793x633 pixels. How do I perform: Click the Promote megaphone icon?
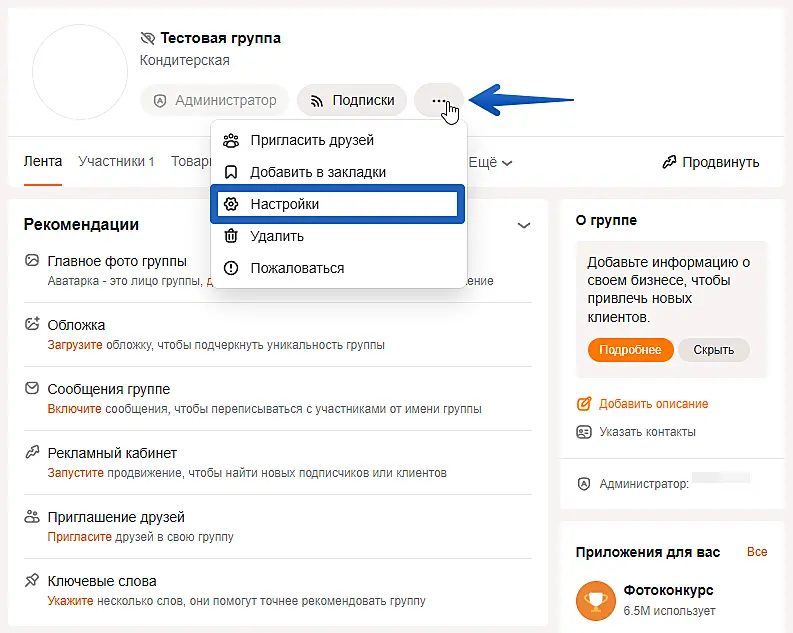pos(669,162)
